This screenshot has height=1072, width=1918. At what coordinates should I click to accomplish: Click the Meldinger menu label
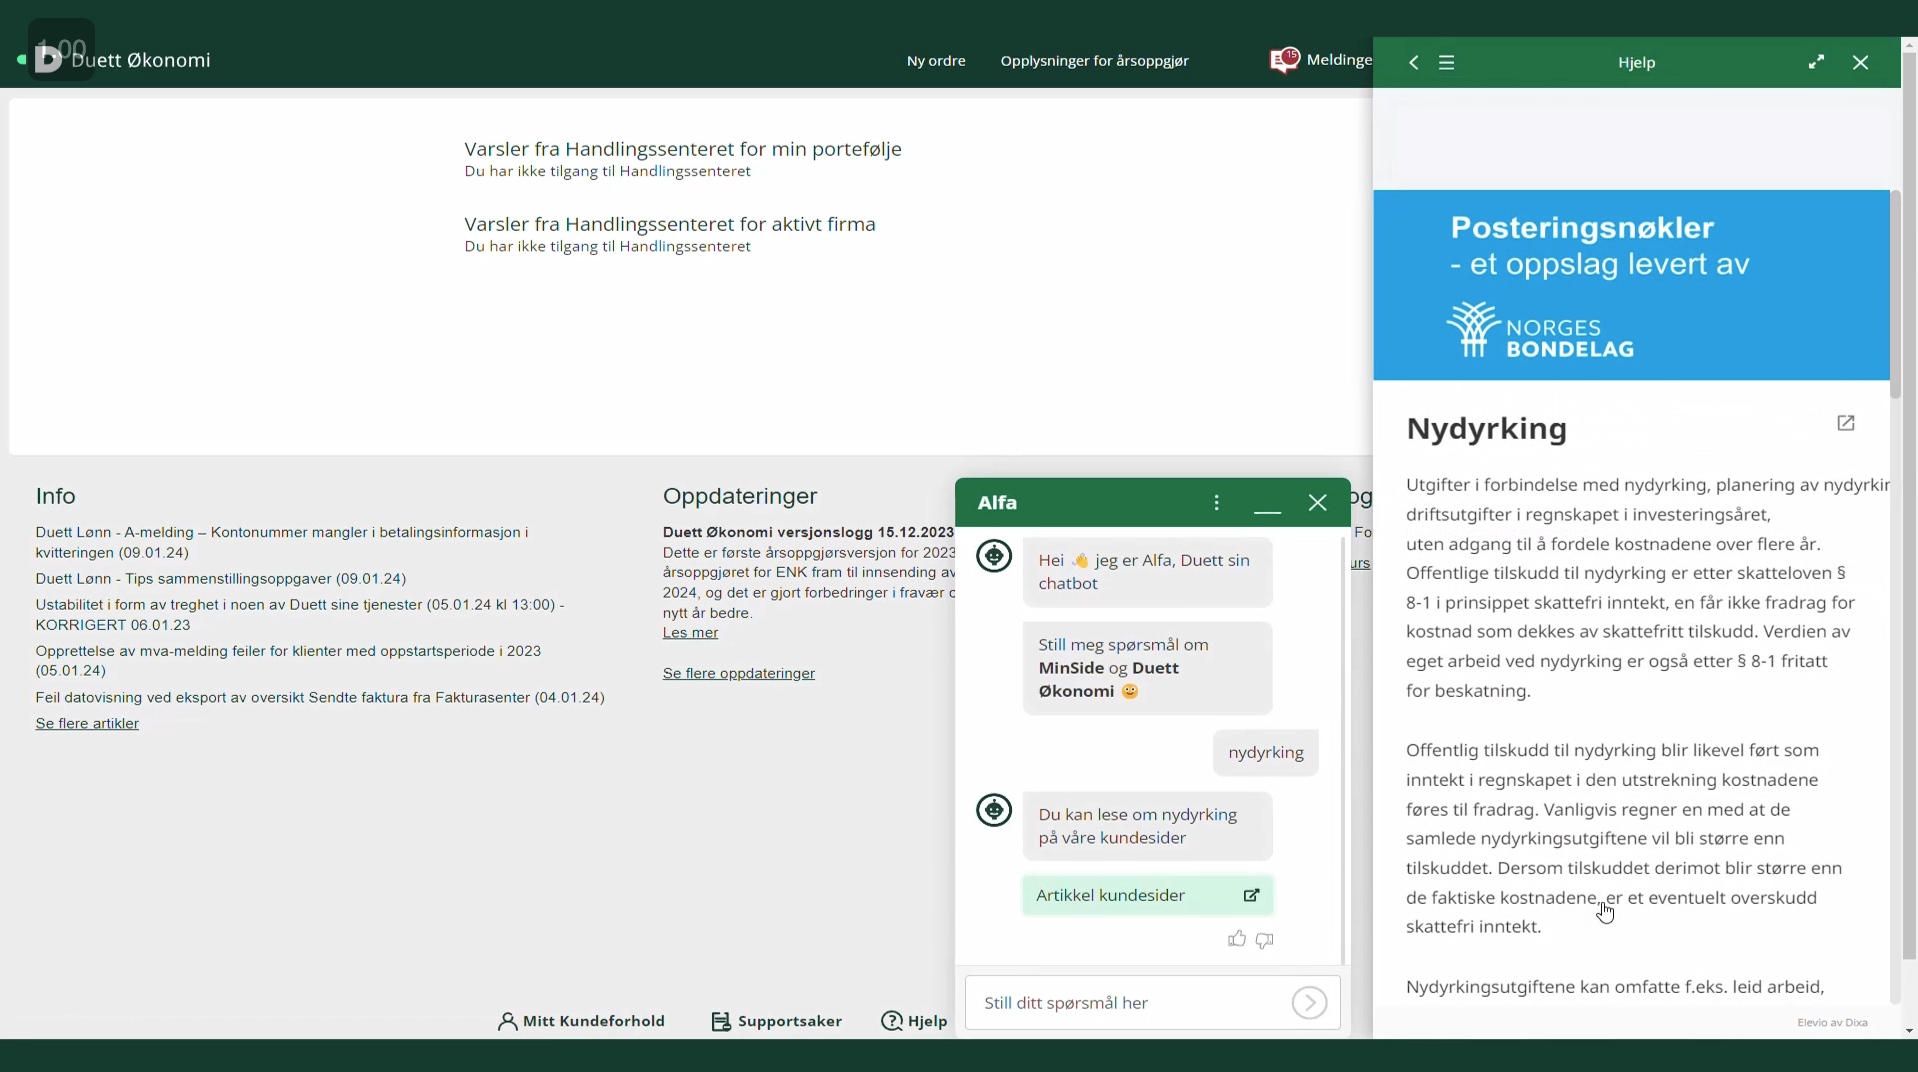point(1339,60)
